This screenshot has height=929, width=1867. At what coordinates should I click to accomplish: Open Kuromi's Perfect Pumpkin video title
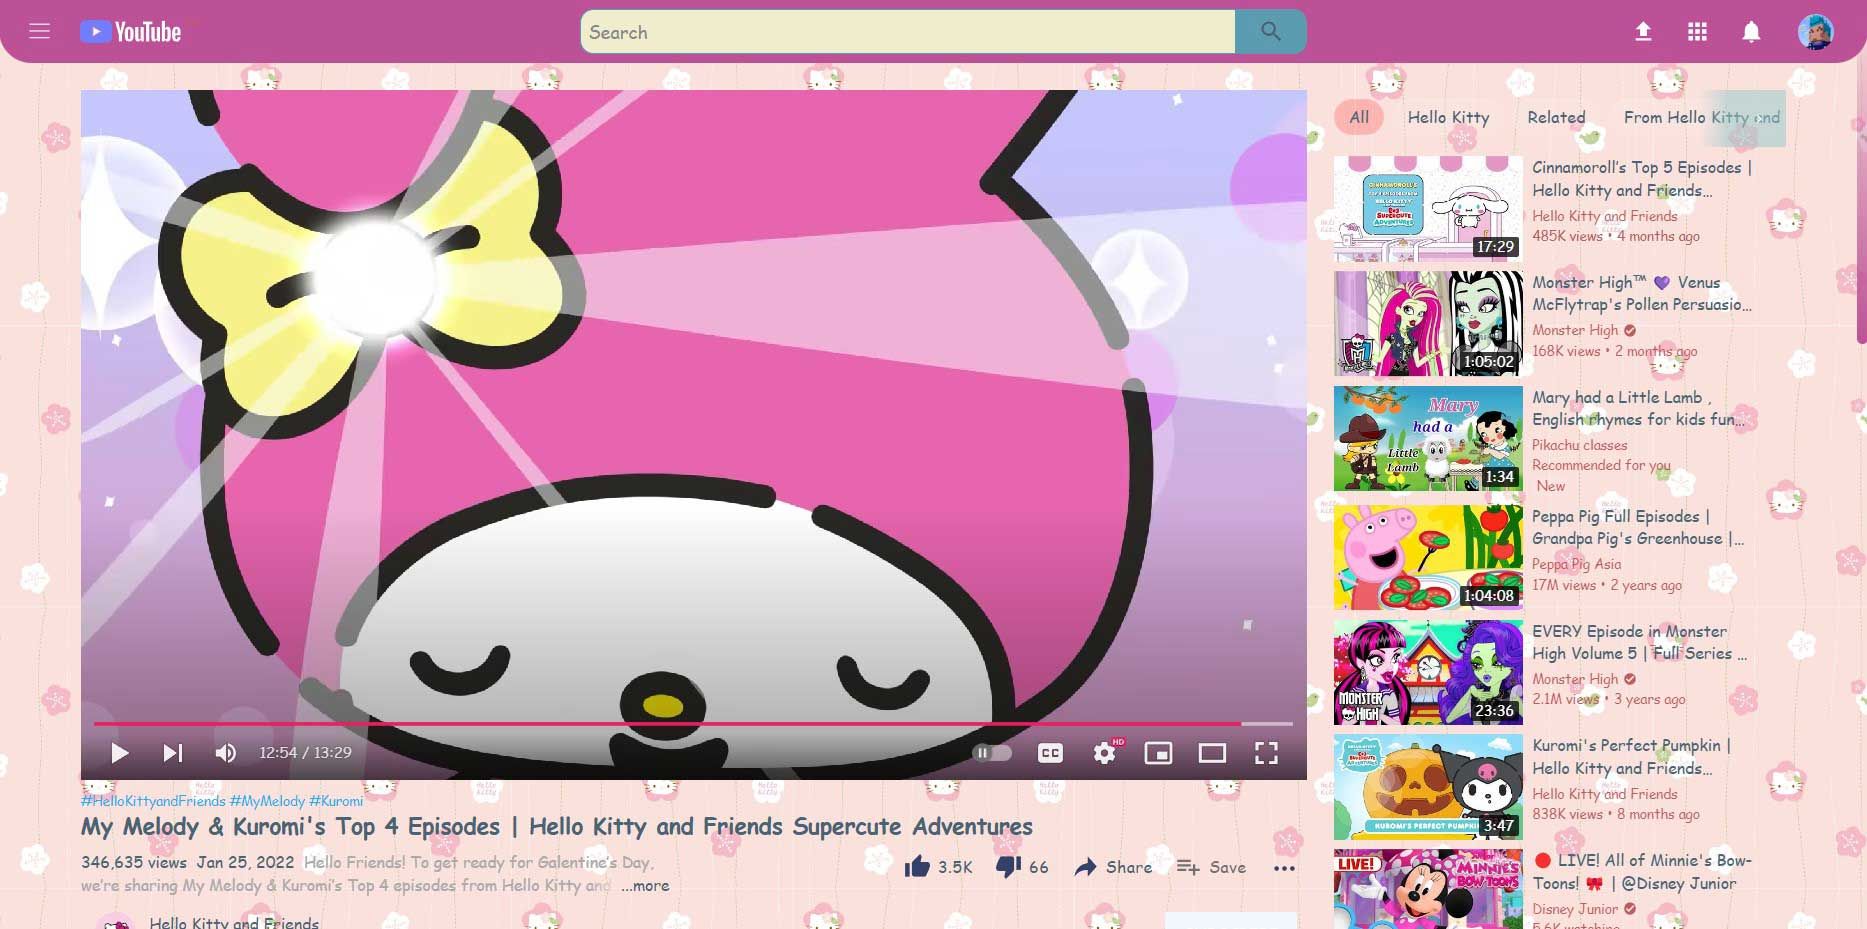click(x=1631, y=757)
